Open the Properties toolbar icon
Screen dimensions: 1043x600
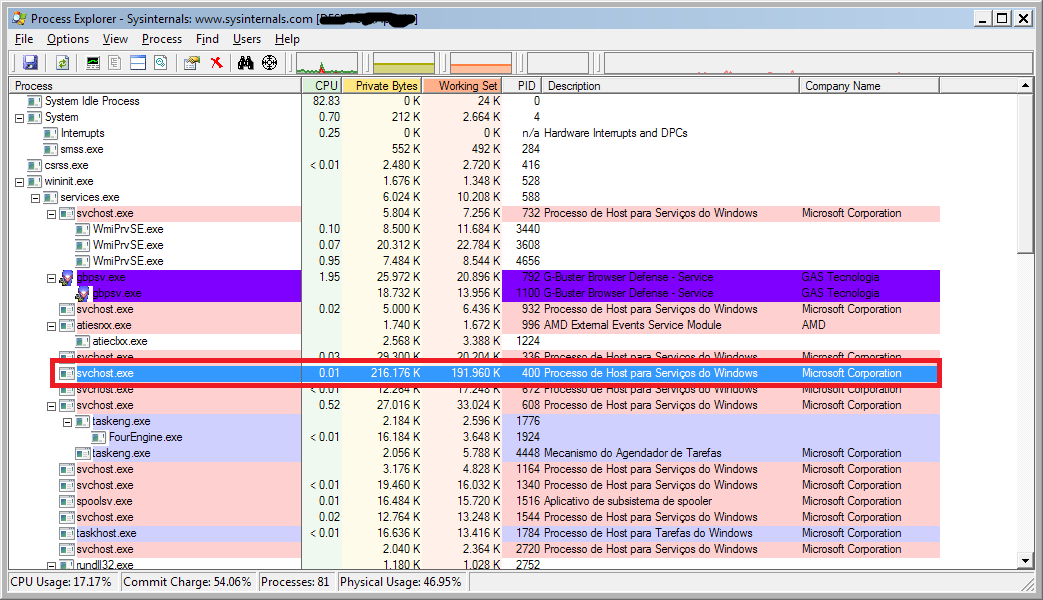click(x=192, y=63)
